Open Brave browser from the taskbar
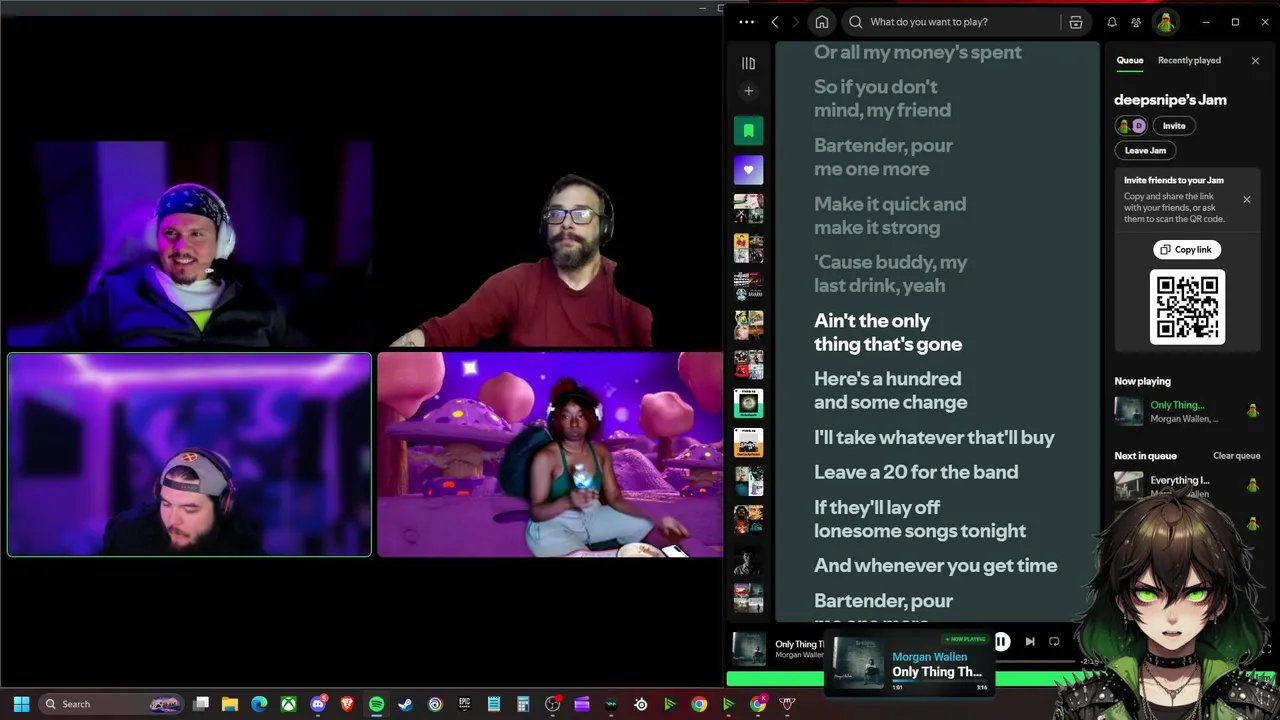Screen dimensions: 1280x720 tap(347, 704)
